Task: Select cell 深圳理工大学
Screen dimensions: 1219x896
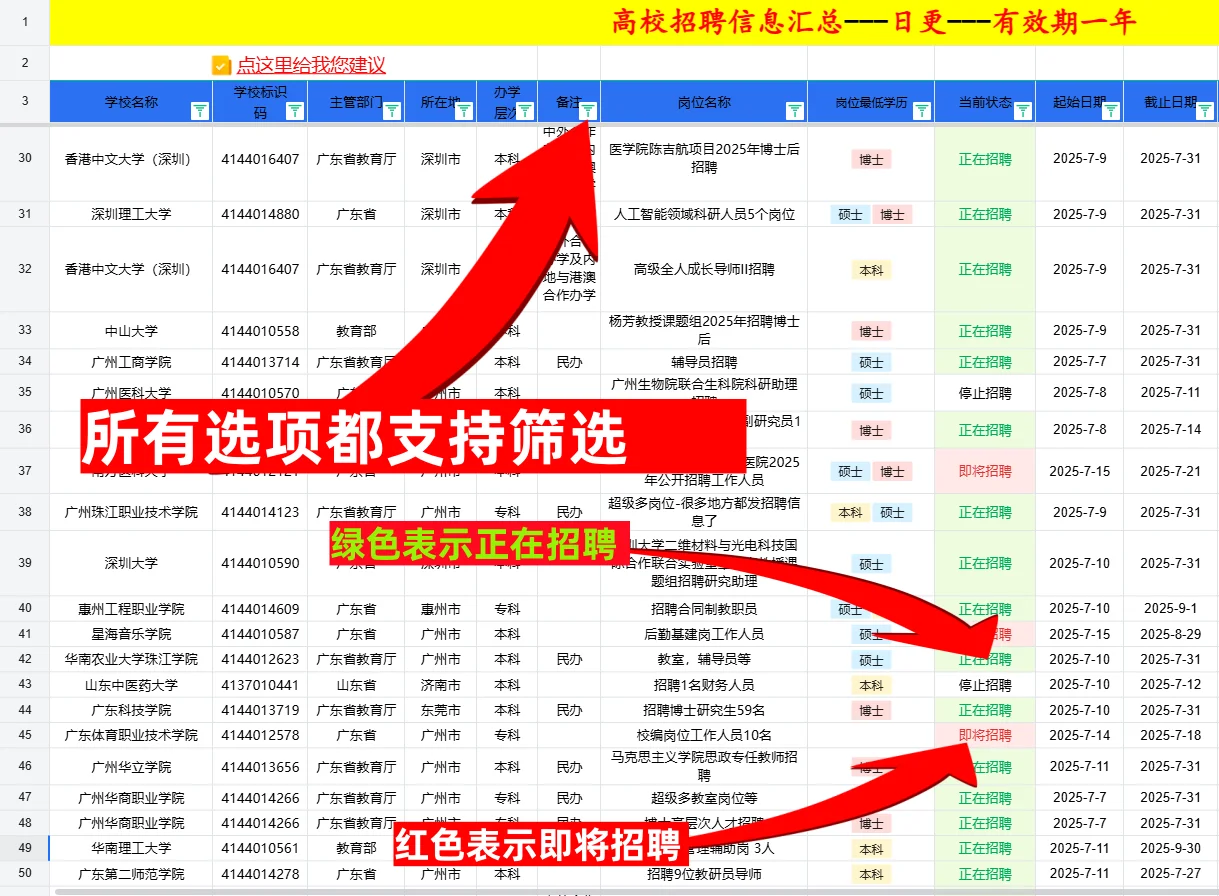Action: [131, 214]
